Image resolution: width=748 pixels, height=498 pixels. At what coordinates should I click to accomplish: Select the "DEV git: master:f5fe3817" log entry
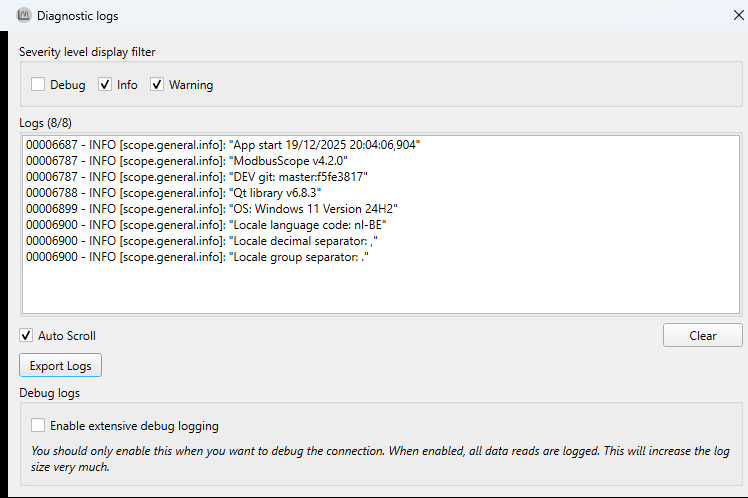(x=197, y=177)
